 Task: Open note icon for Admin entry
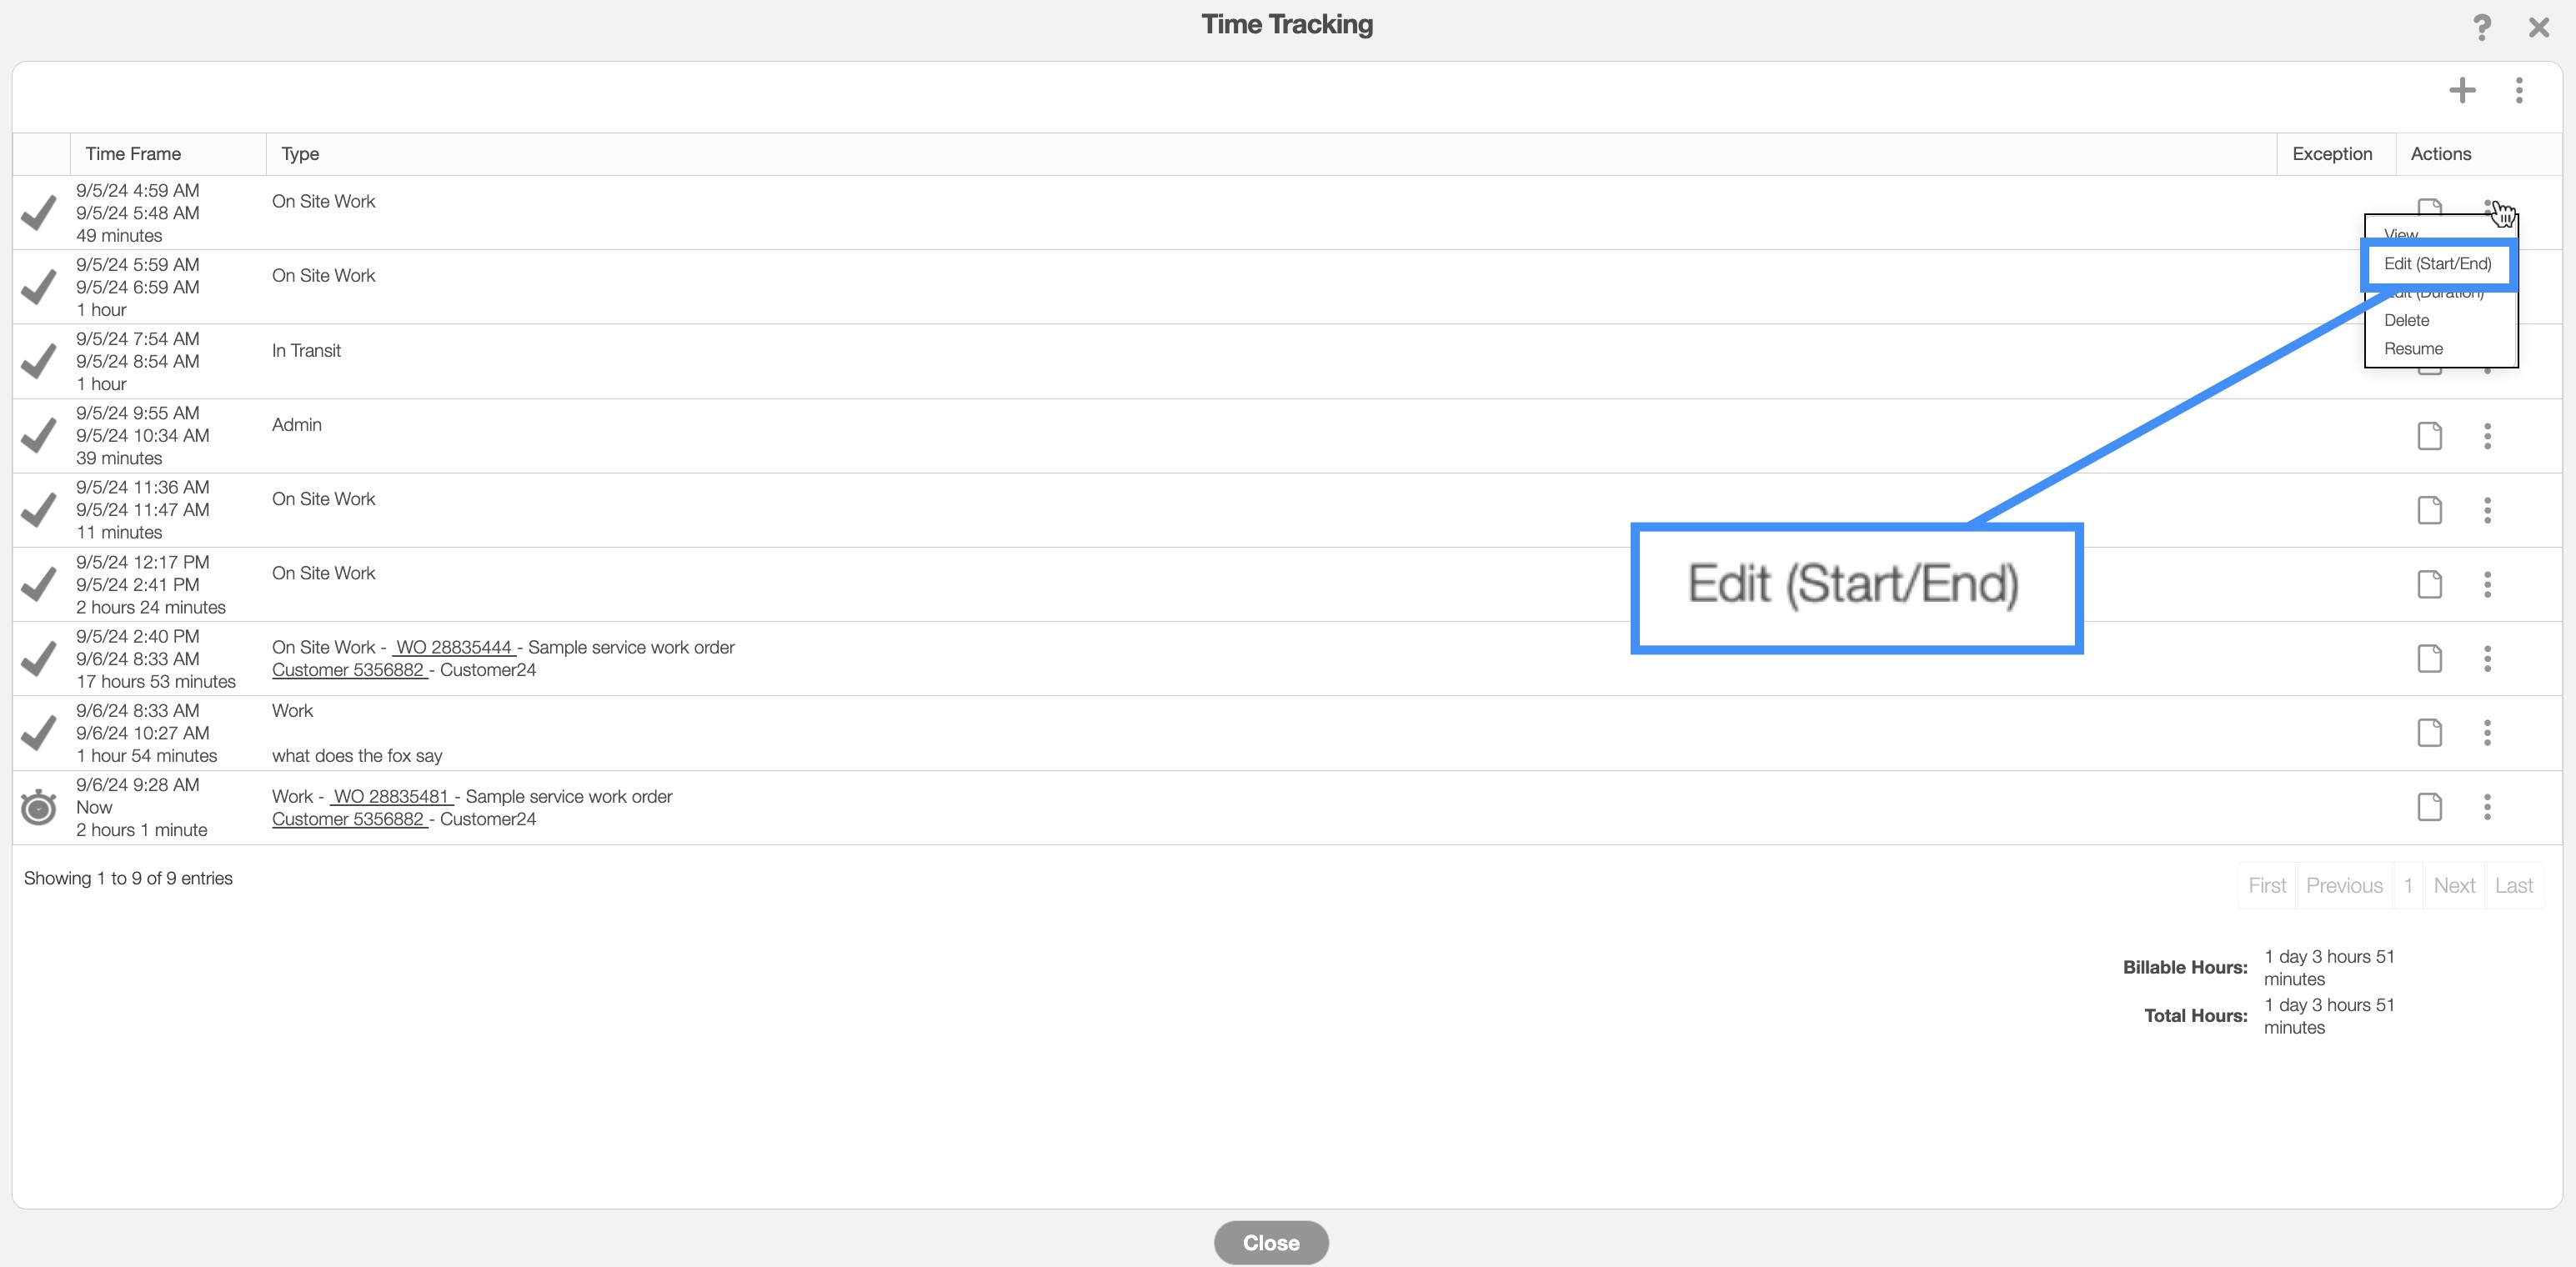(2429, 436)
